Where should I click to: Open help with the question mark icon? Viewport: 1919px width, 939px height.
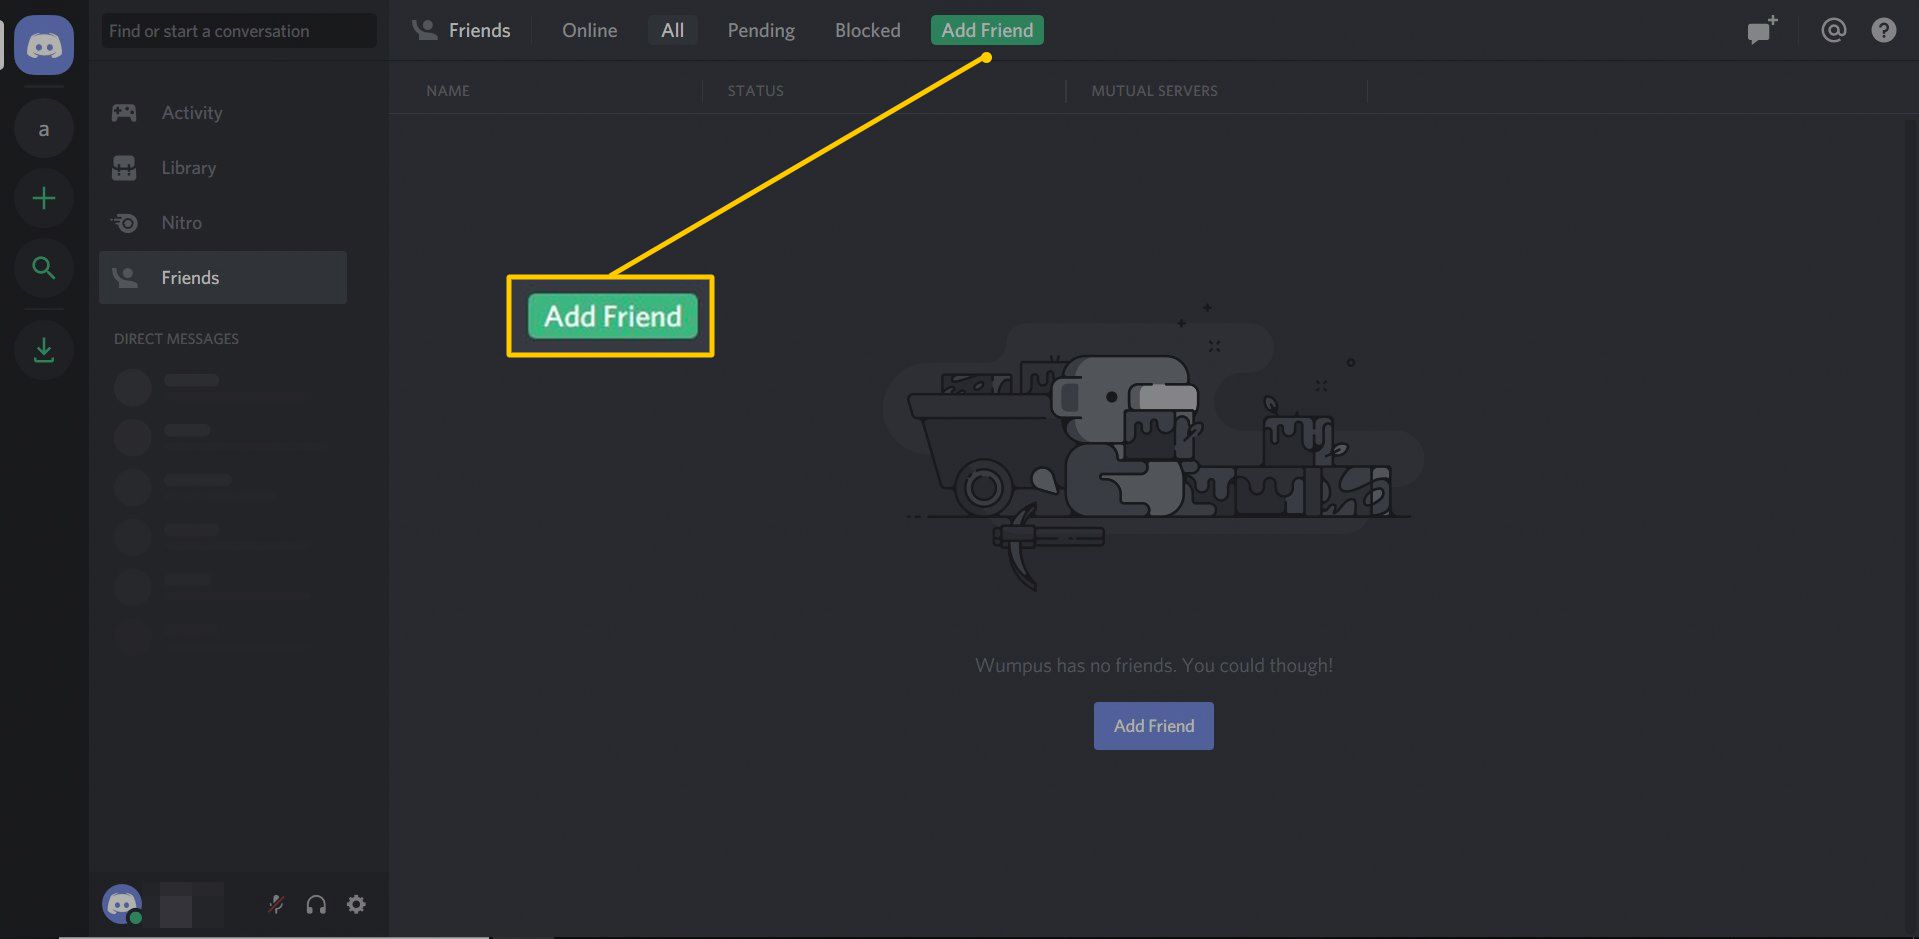[x=1883, y=30]
